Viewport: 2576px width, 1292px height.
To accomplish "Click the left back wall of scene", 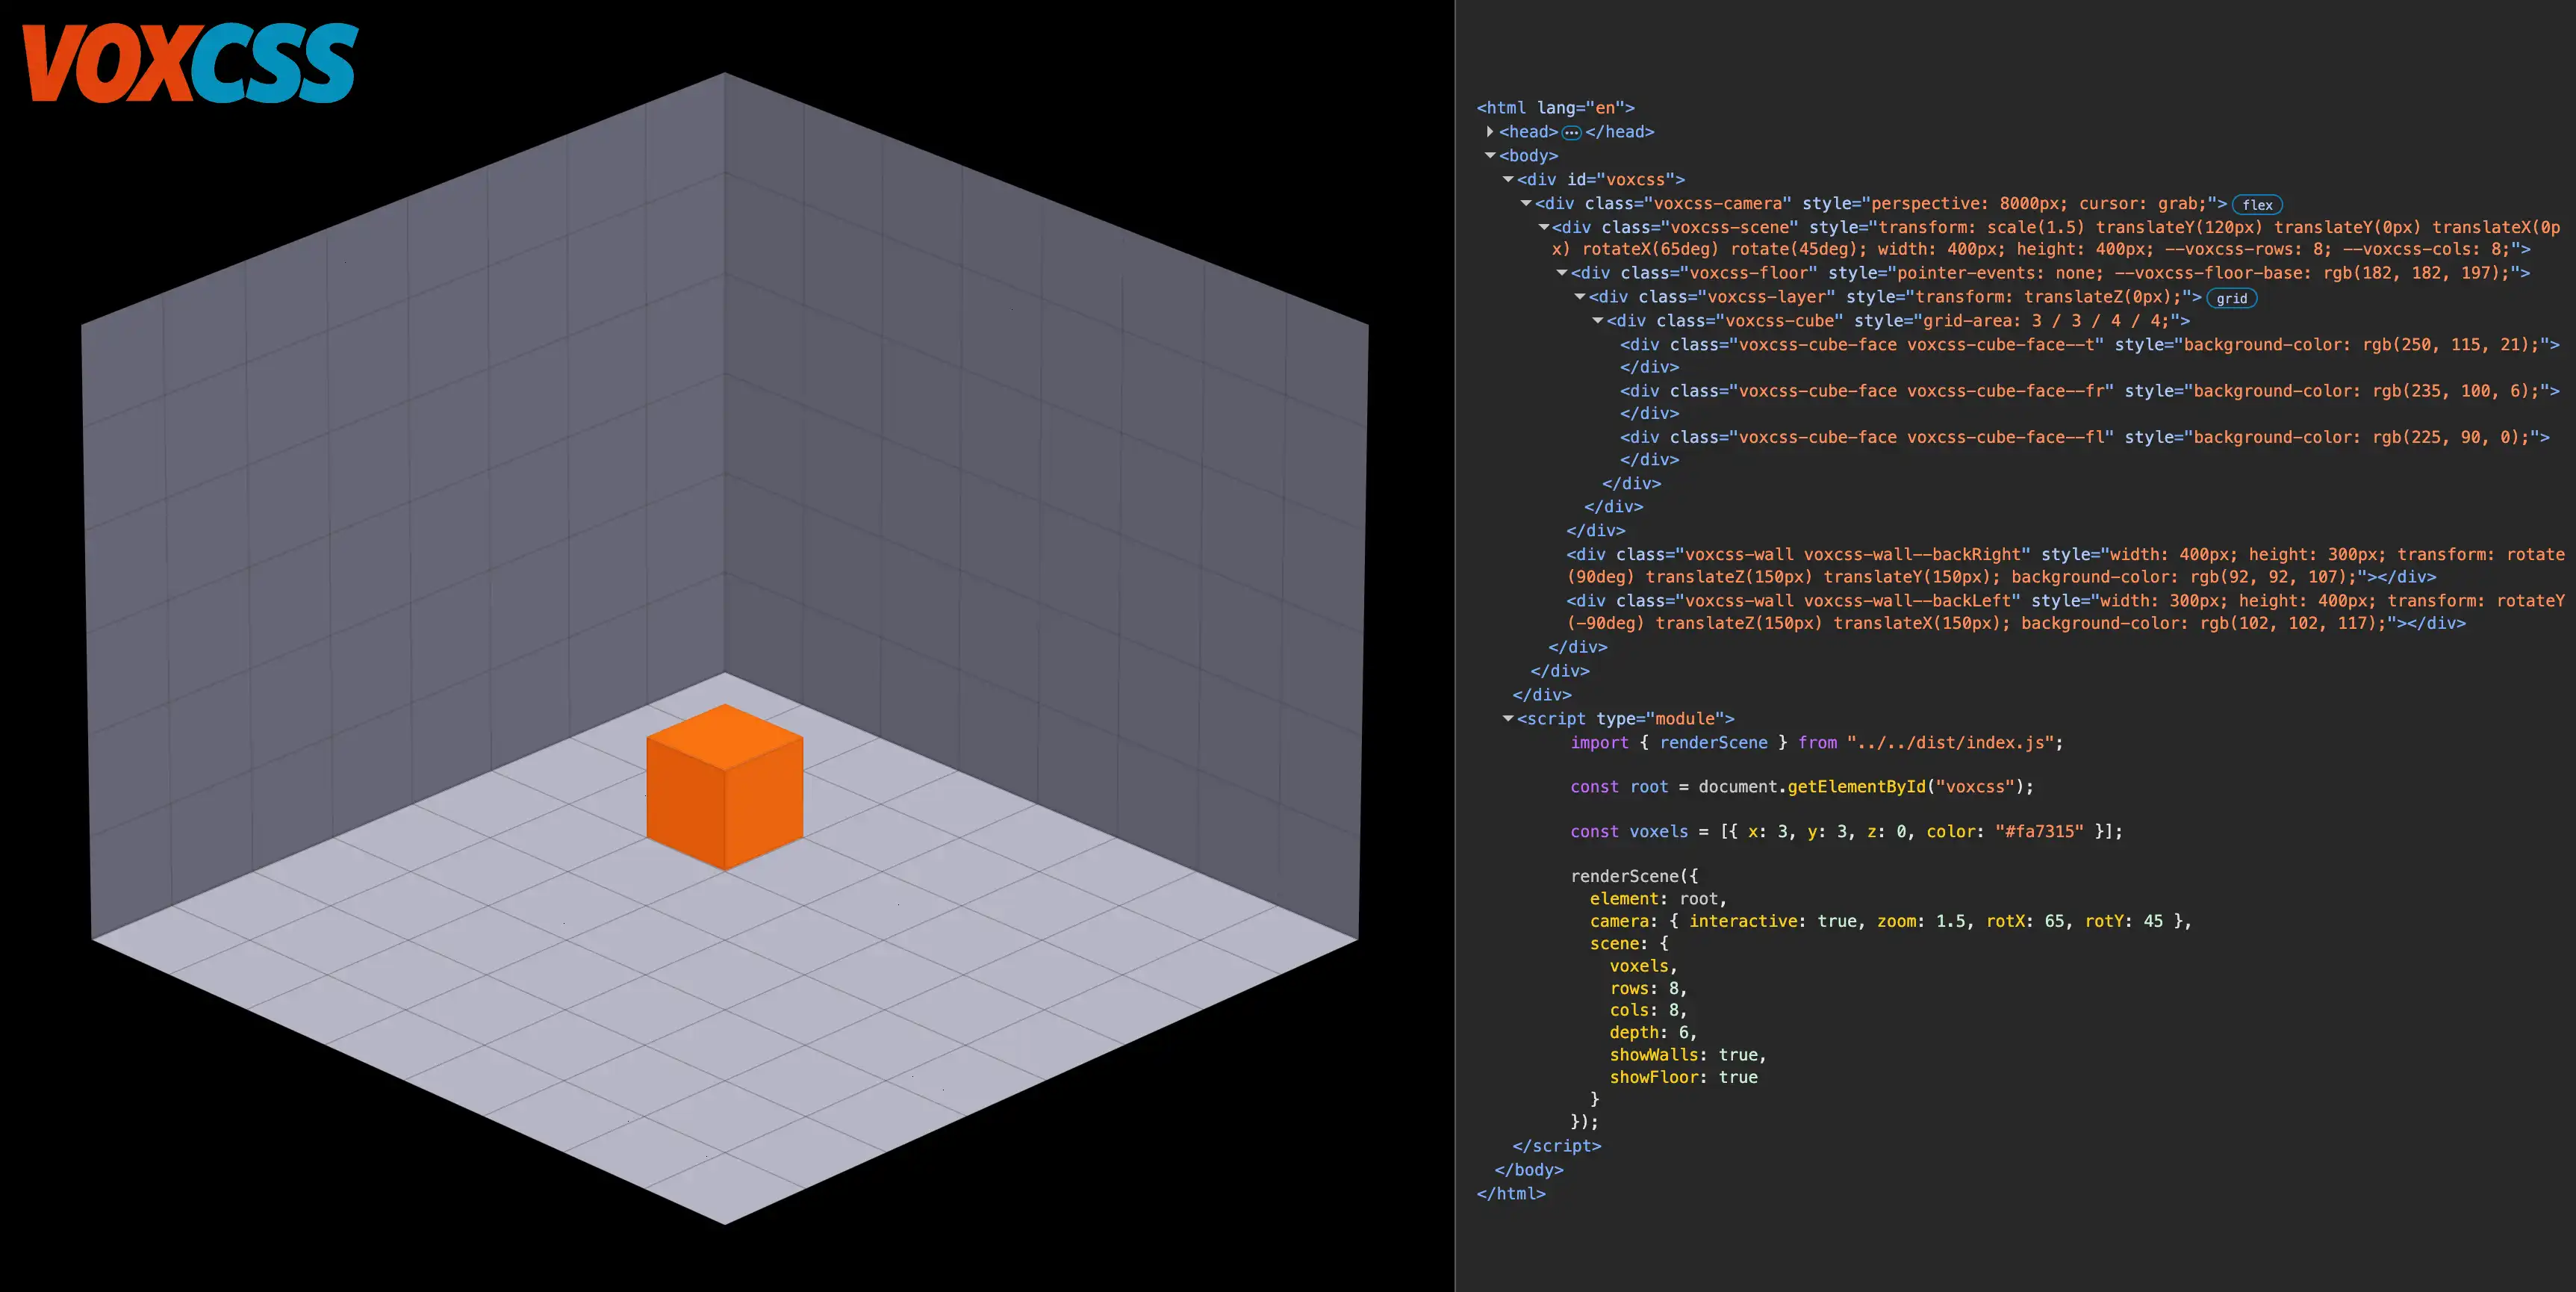I will 400,500.
